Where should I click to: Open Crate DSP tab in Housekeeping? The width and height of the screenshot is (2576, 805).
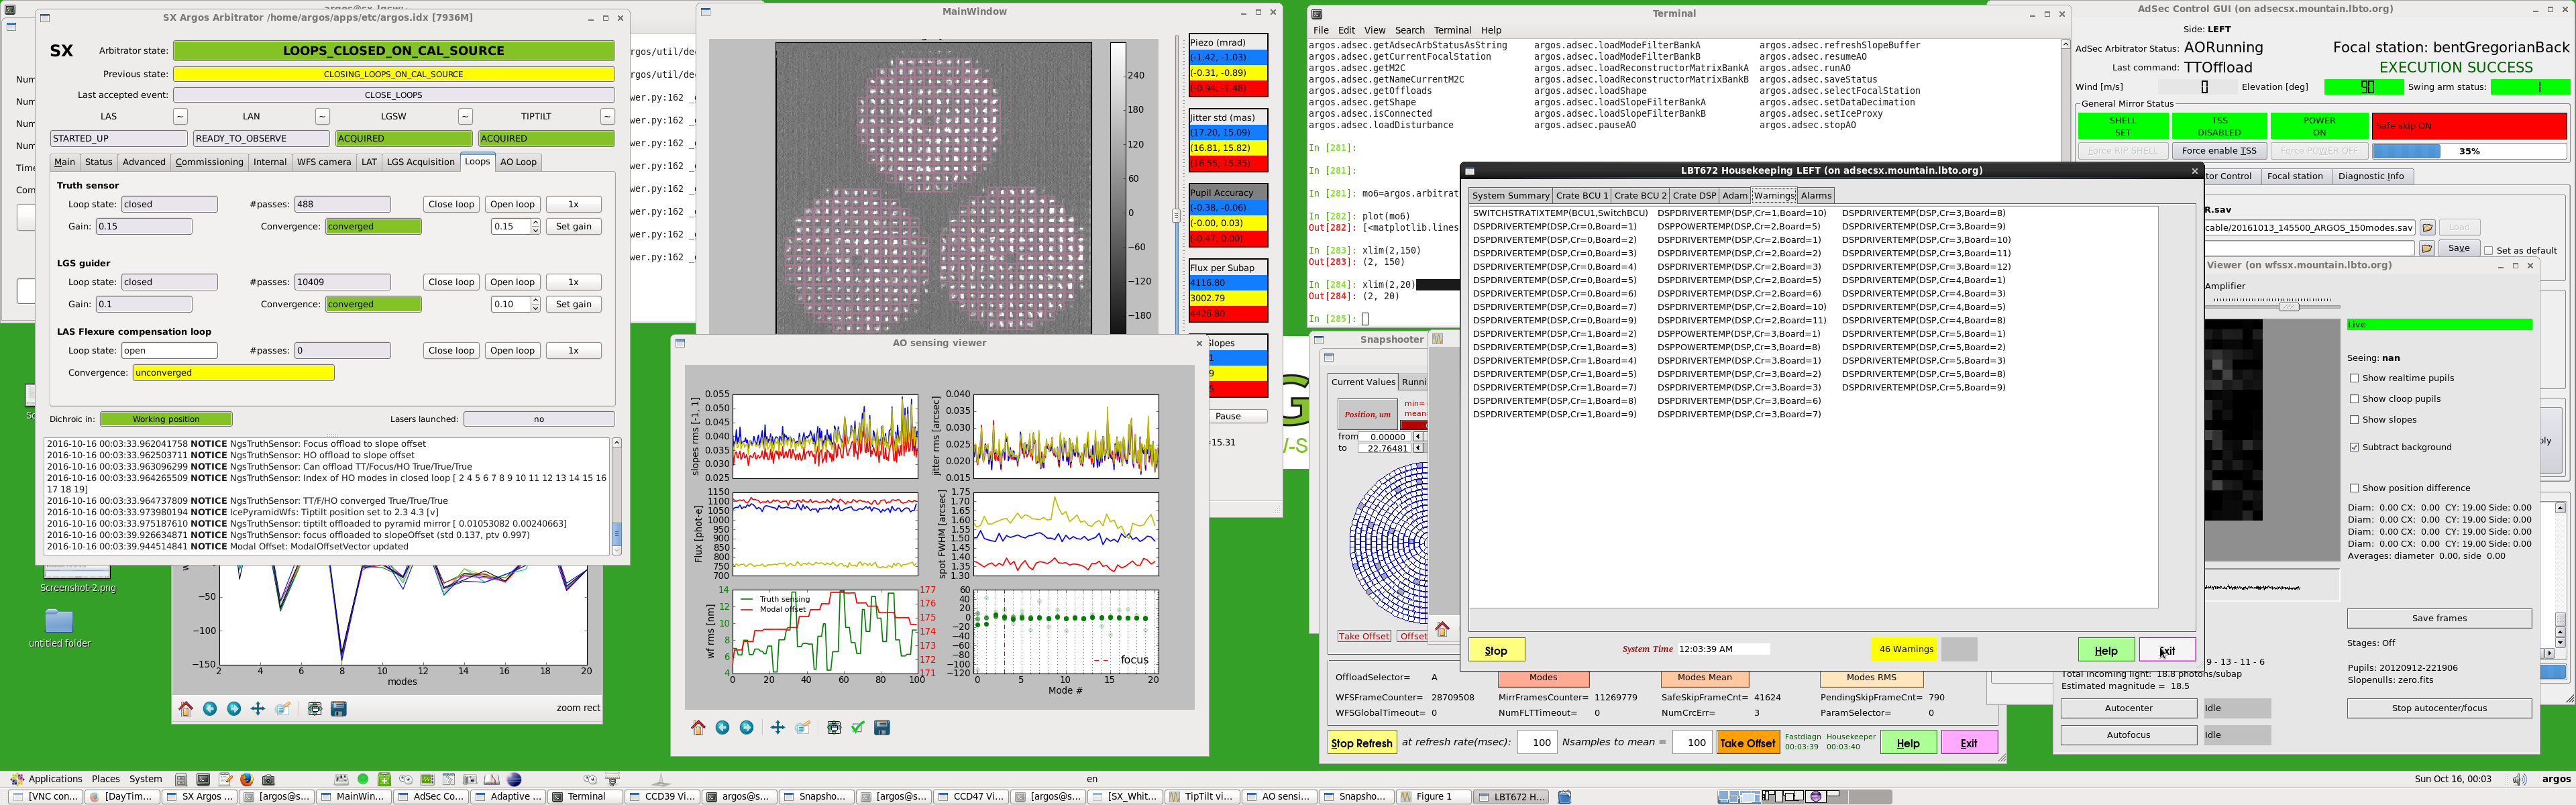point(1695,196)
